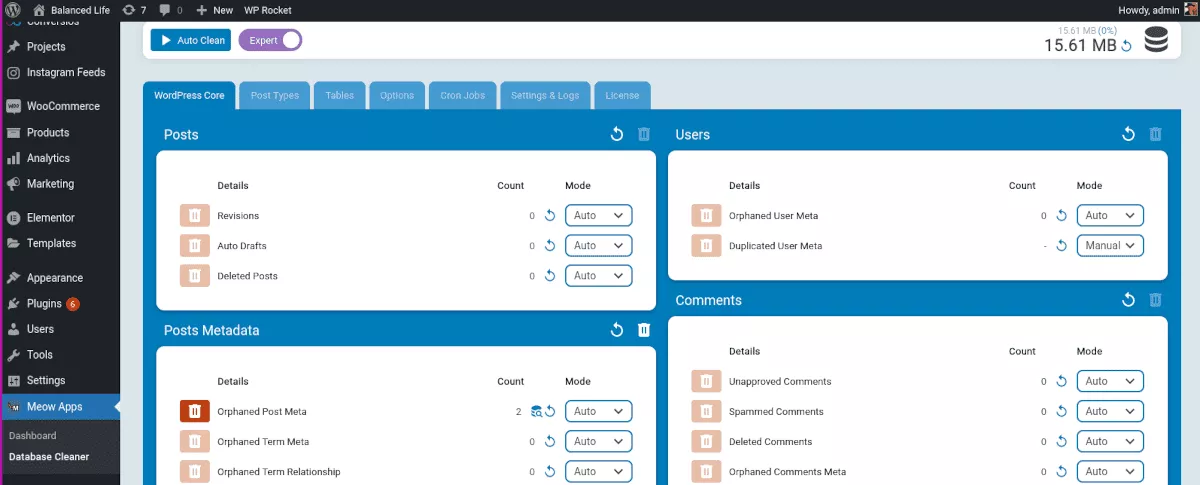Open Settings in the sidebar

(x=60, y=381)
